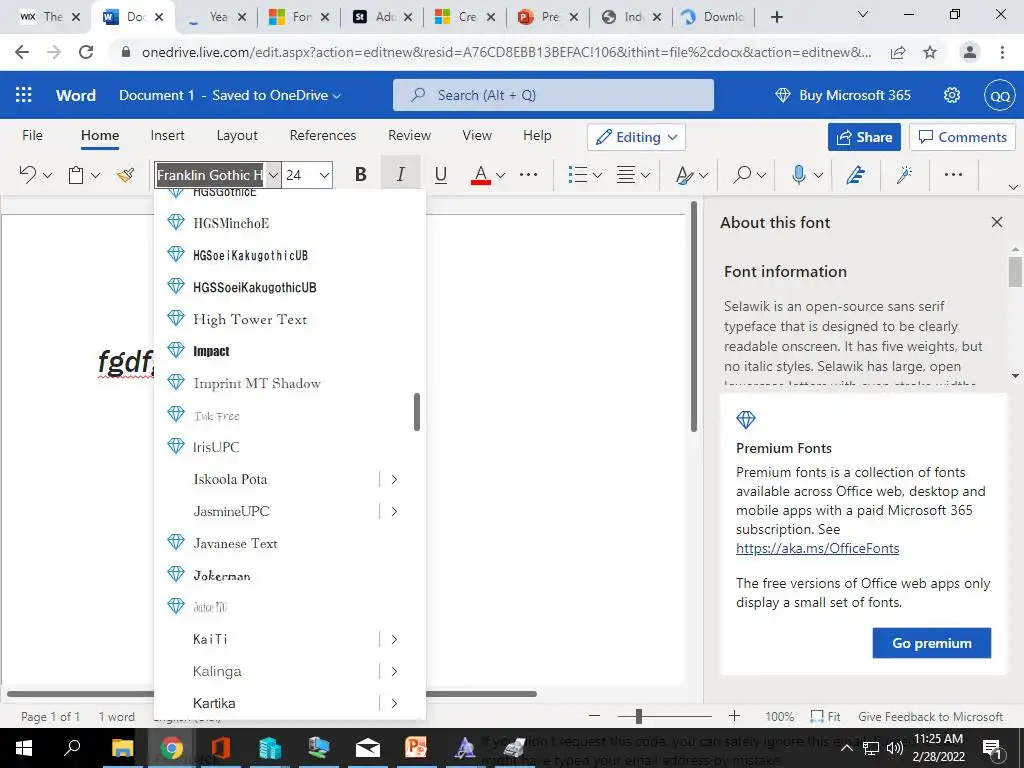Click the paragraph alignment icon
The image size is (1024, 768).
pos(626,174)
